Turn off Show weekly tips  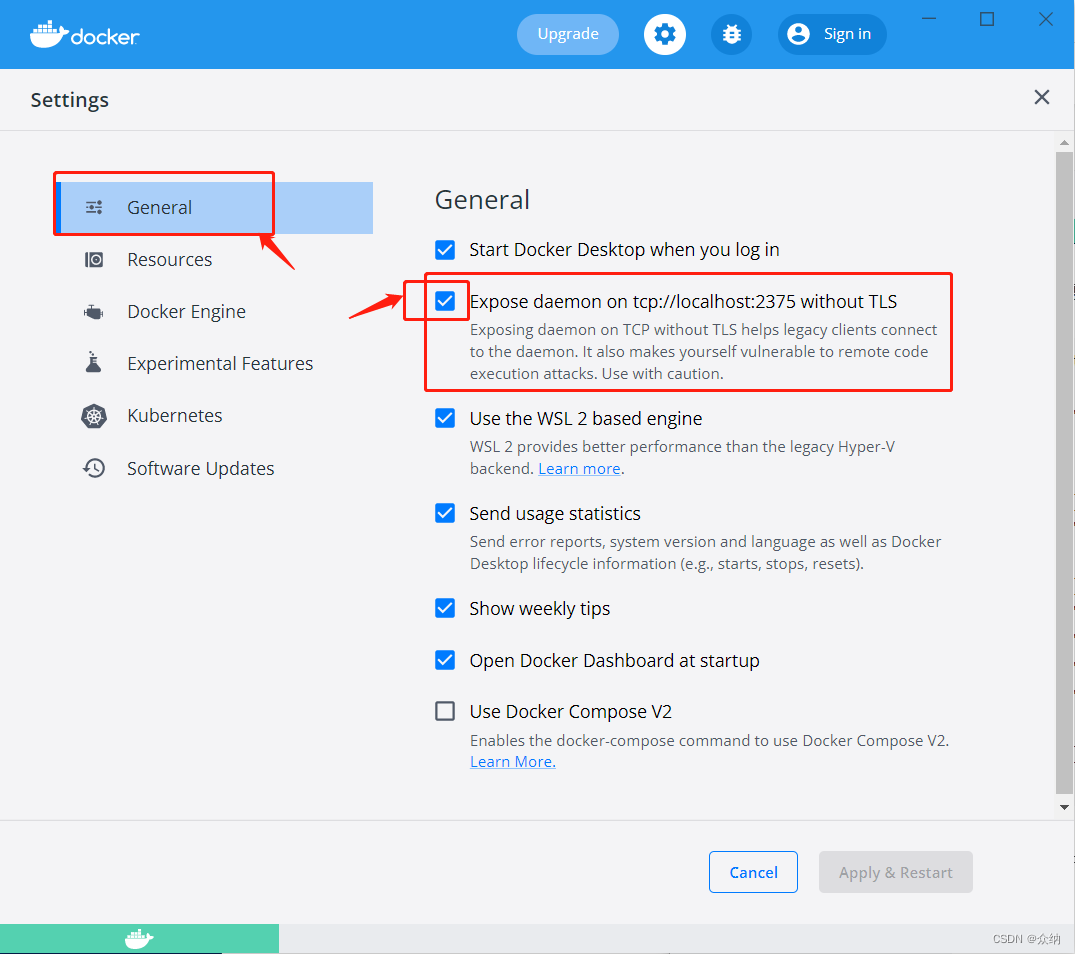[x=444, y=608]
